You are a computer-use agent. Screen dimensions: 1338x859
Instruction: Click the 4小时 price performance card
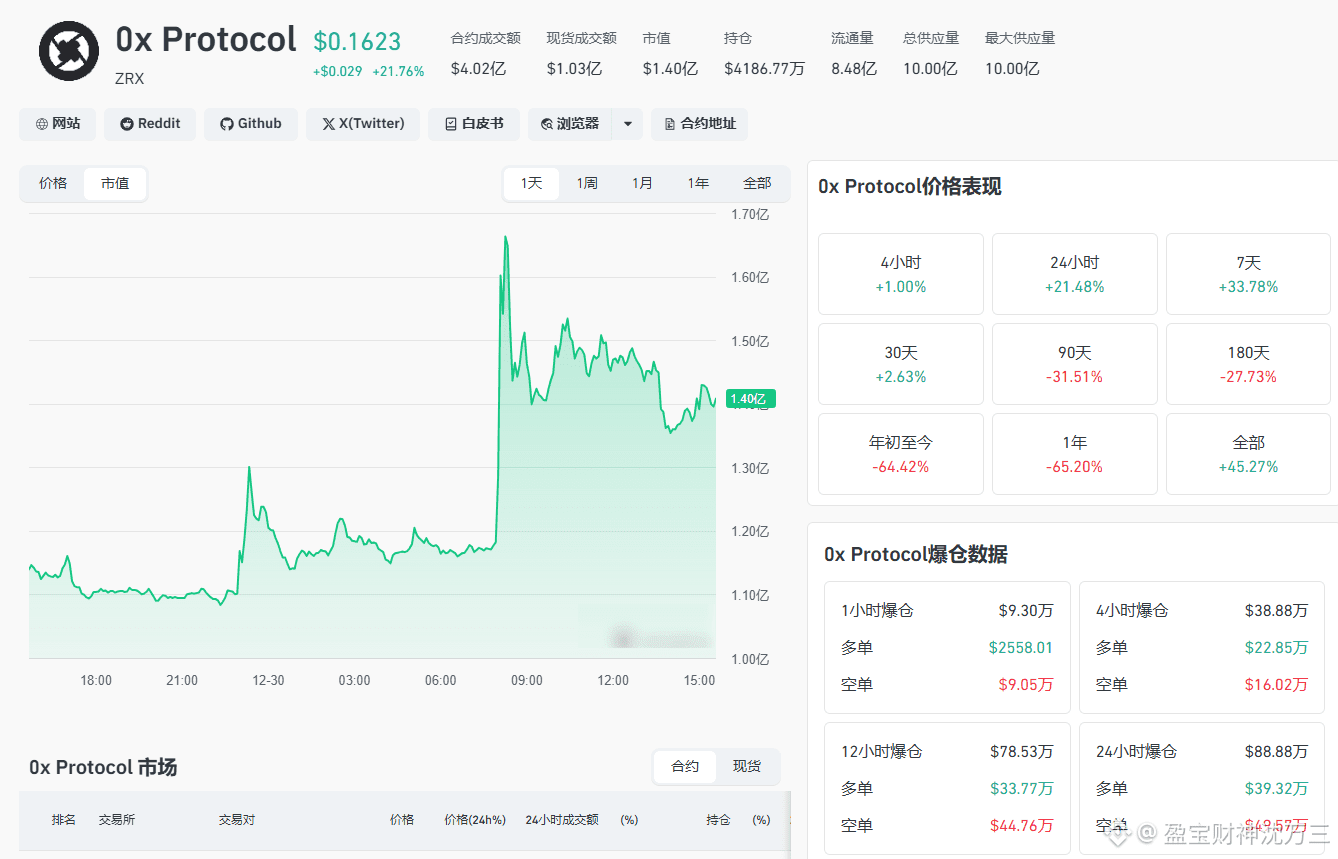901,274
